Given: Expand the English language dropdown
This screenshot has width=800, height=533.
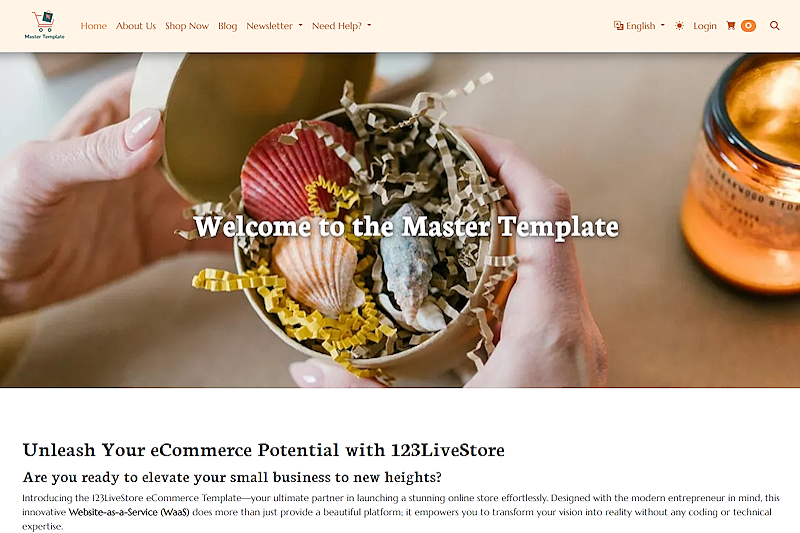Looking at the screenshot, I should click(639, 26).
